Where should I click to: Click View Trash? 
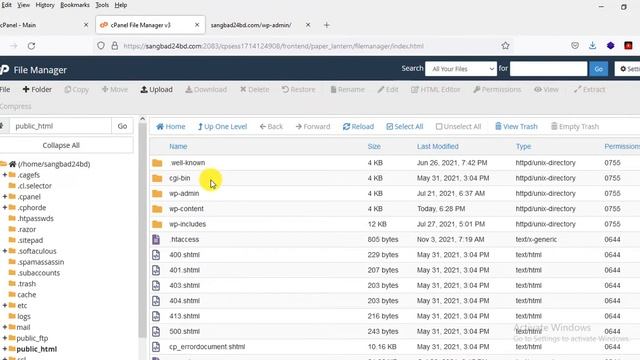point(516,127)
